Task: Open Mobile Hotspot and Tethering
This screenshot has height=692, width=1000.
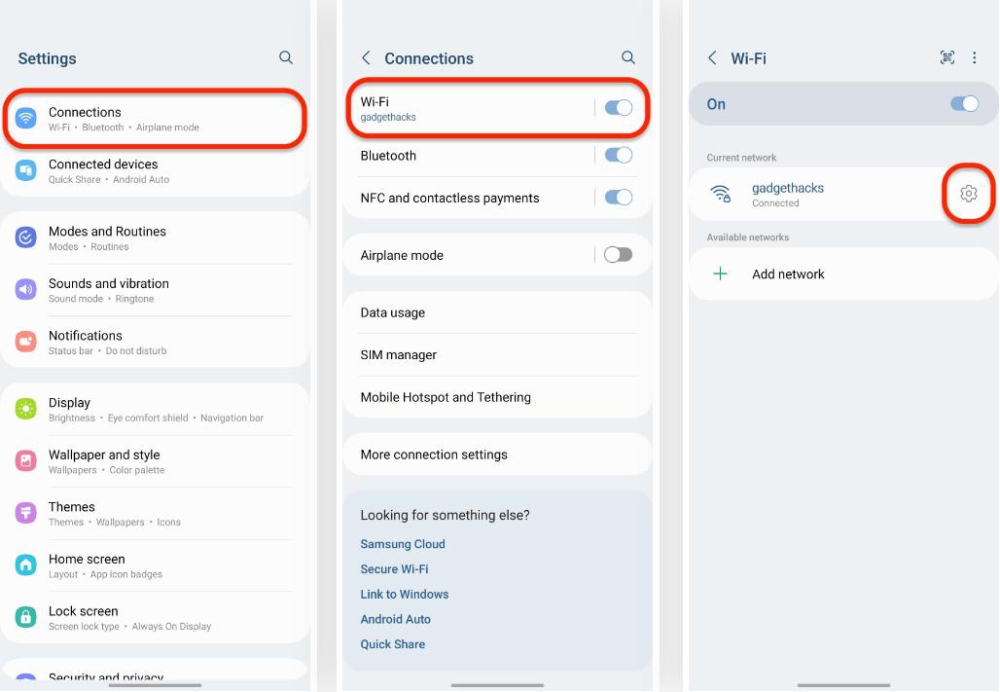Action: pyautogui.click(x=446, y=397)
